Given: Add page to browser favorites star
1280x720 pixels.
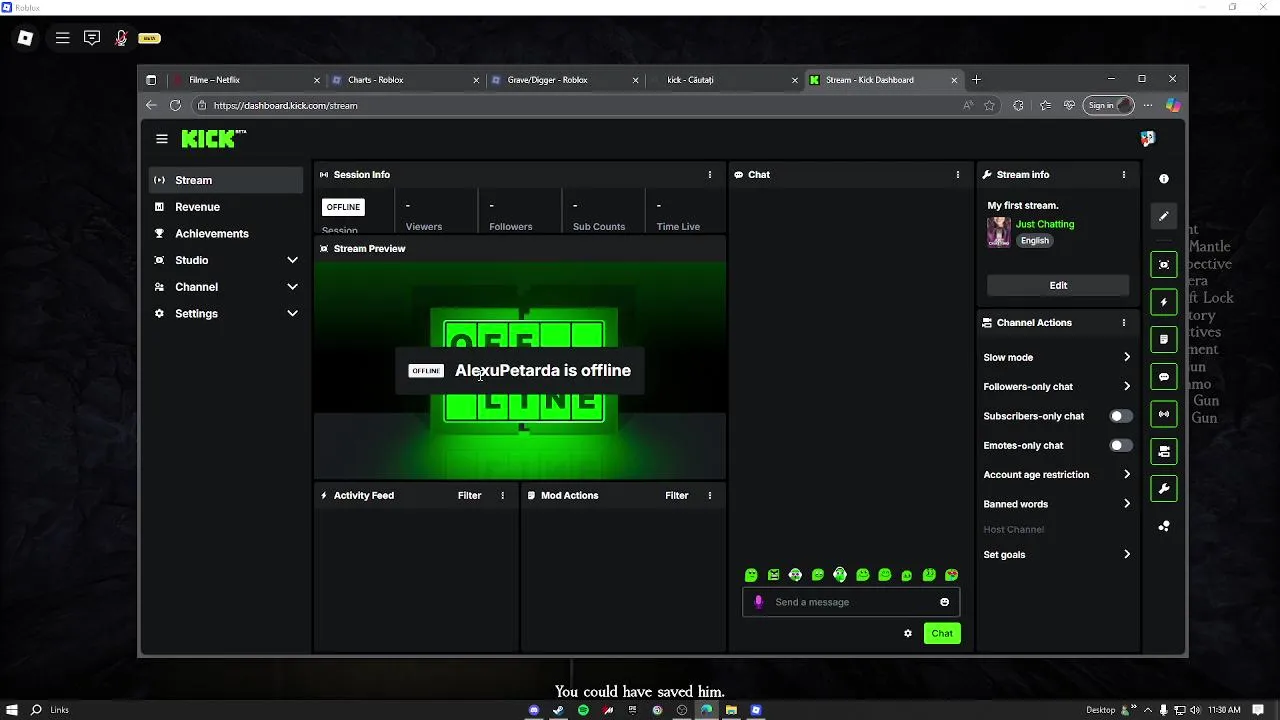Looking at the screenshot, I should click(989, 105).
